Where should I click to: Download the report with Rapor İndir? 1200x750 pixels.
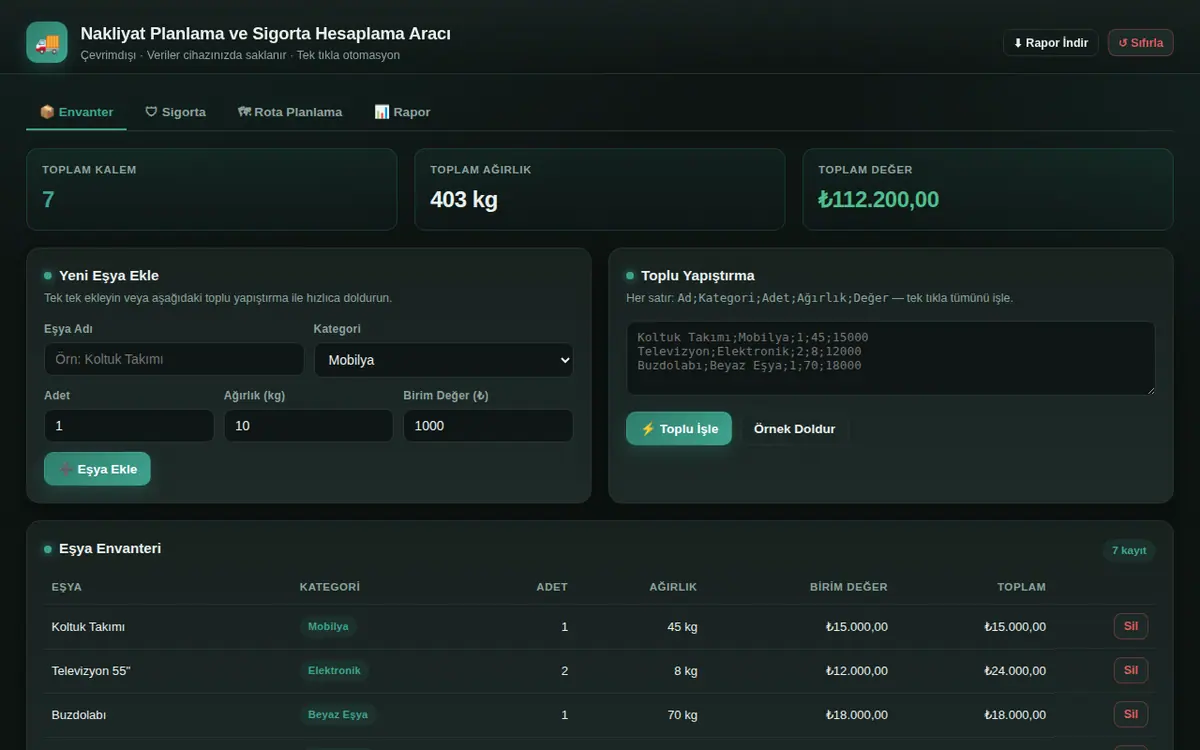1050,43
